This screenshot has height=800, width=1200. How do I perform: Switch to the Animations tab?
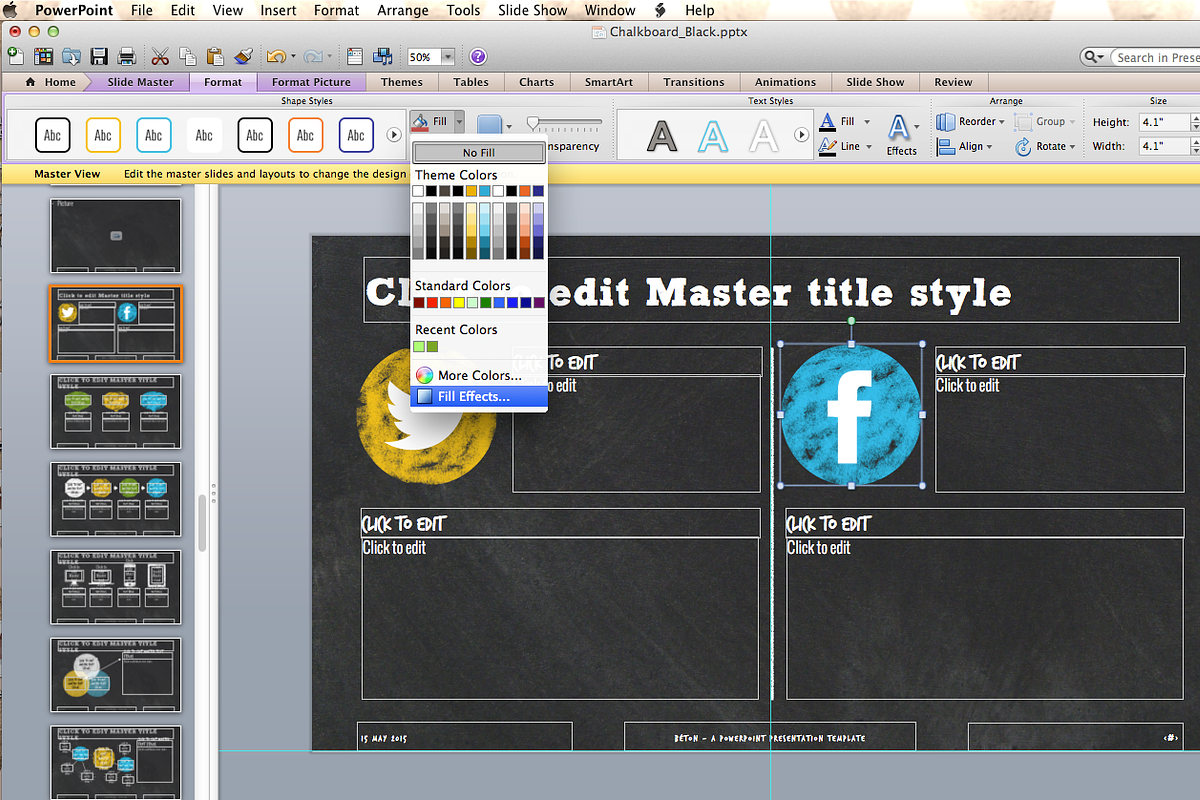785,82
